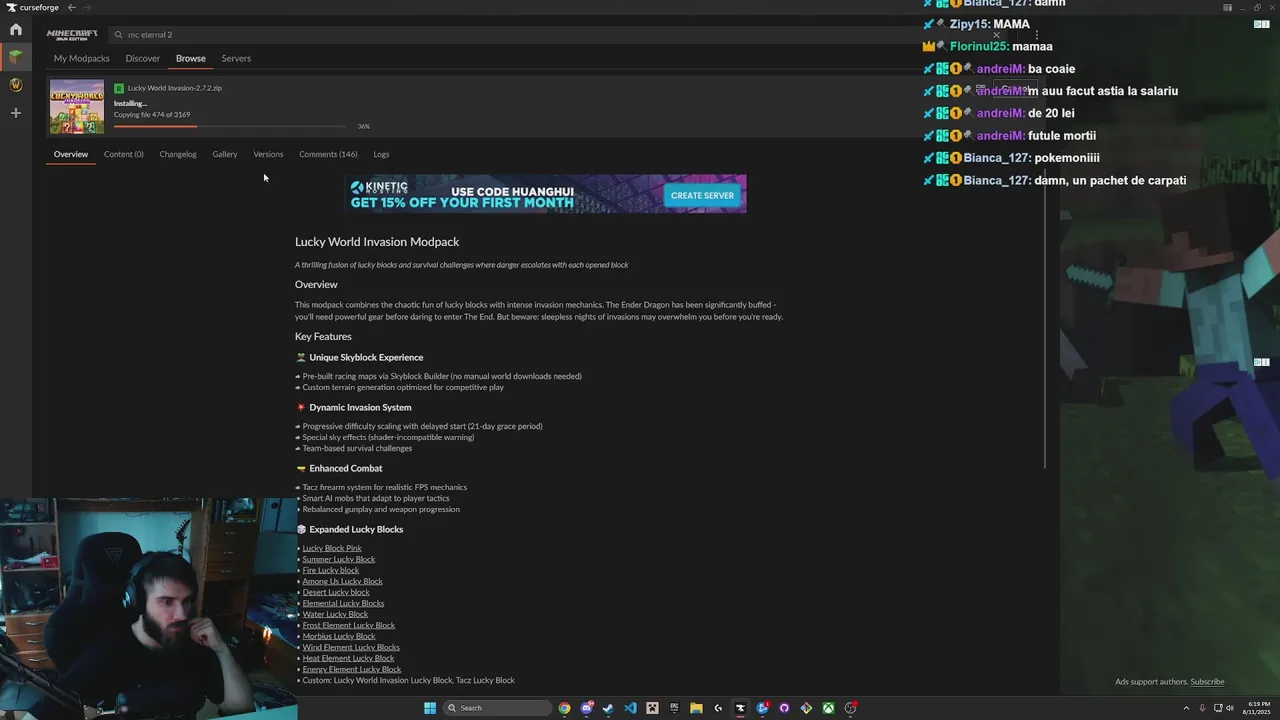This screenshot has height=720, width=1280.
Task: Open the Wind Element Lucky Blocks link
Action: coord(351,647)
